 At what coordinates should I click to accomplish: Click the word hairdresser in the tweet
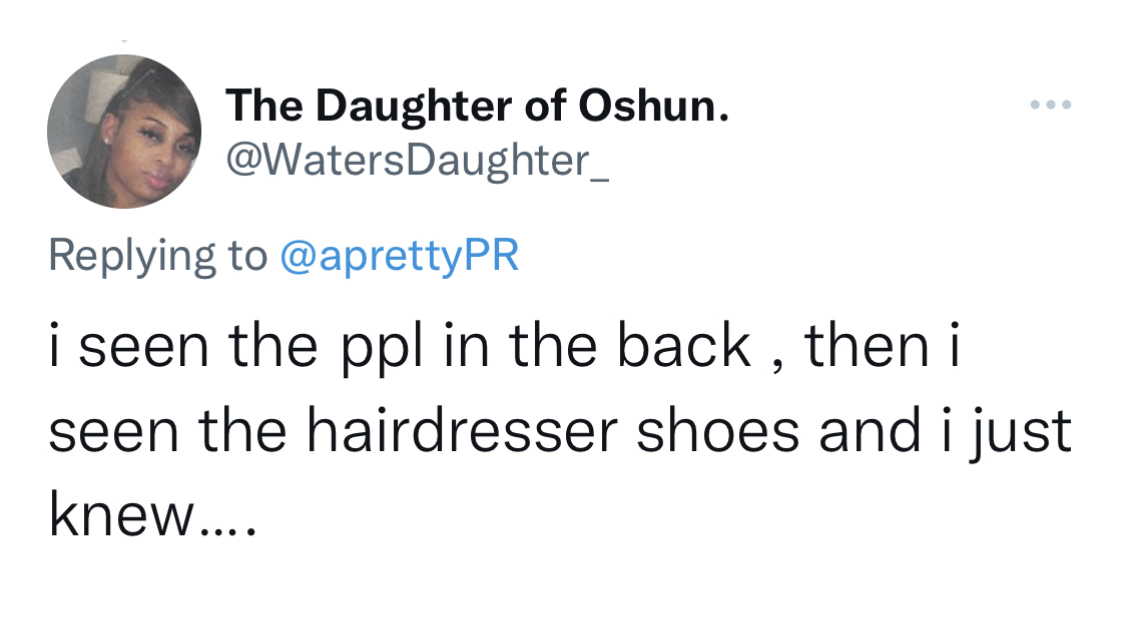click(462, 431)
